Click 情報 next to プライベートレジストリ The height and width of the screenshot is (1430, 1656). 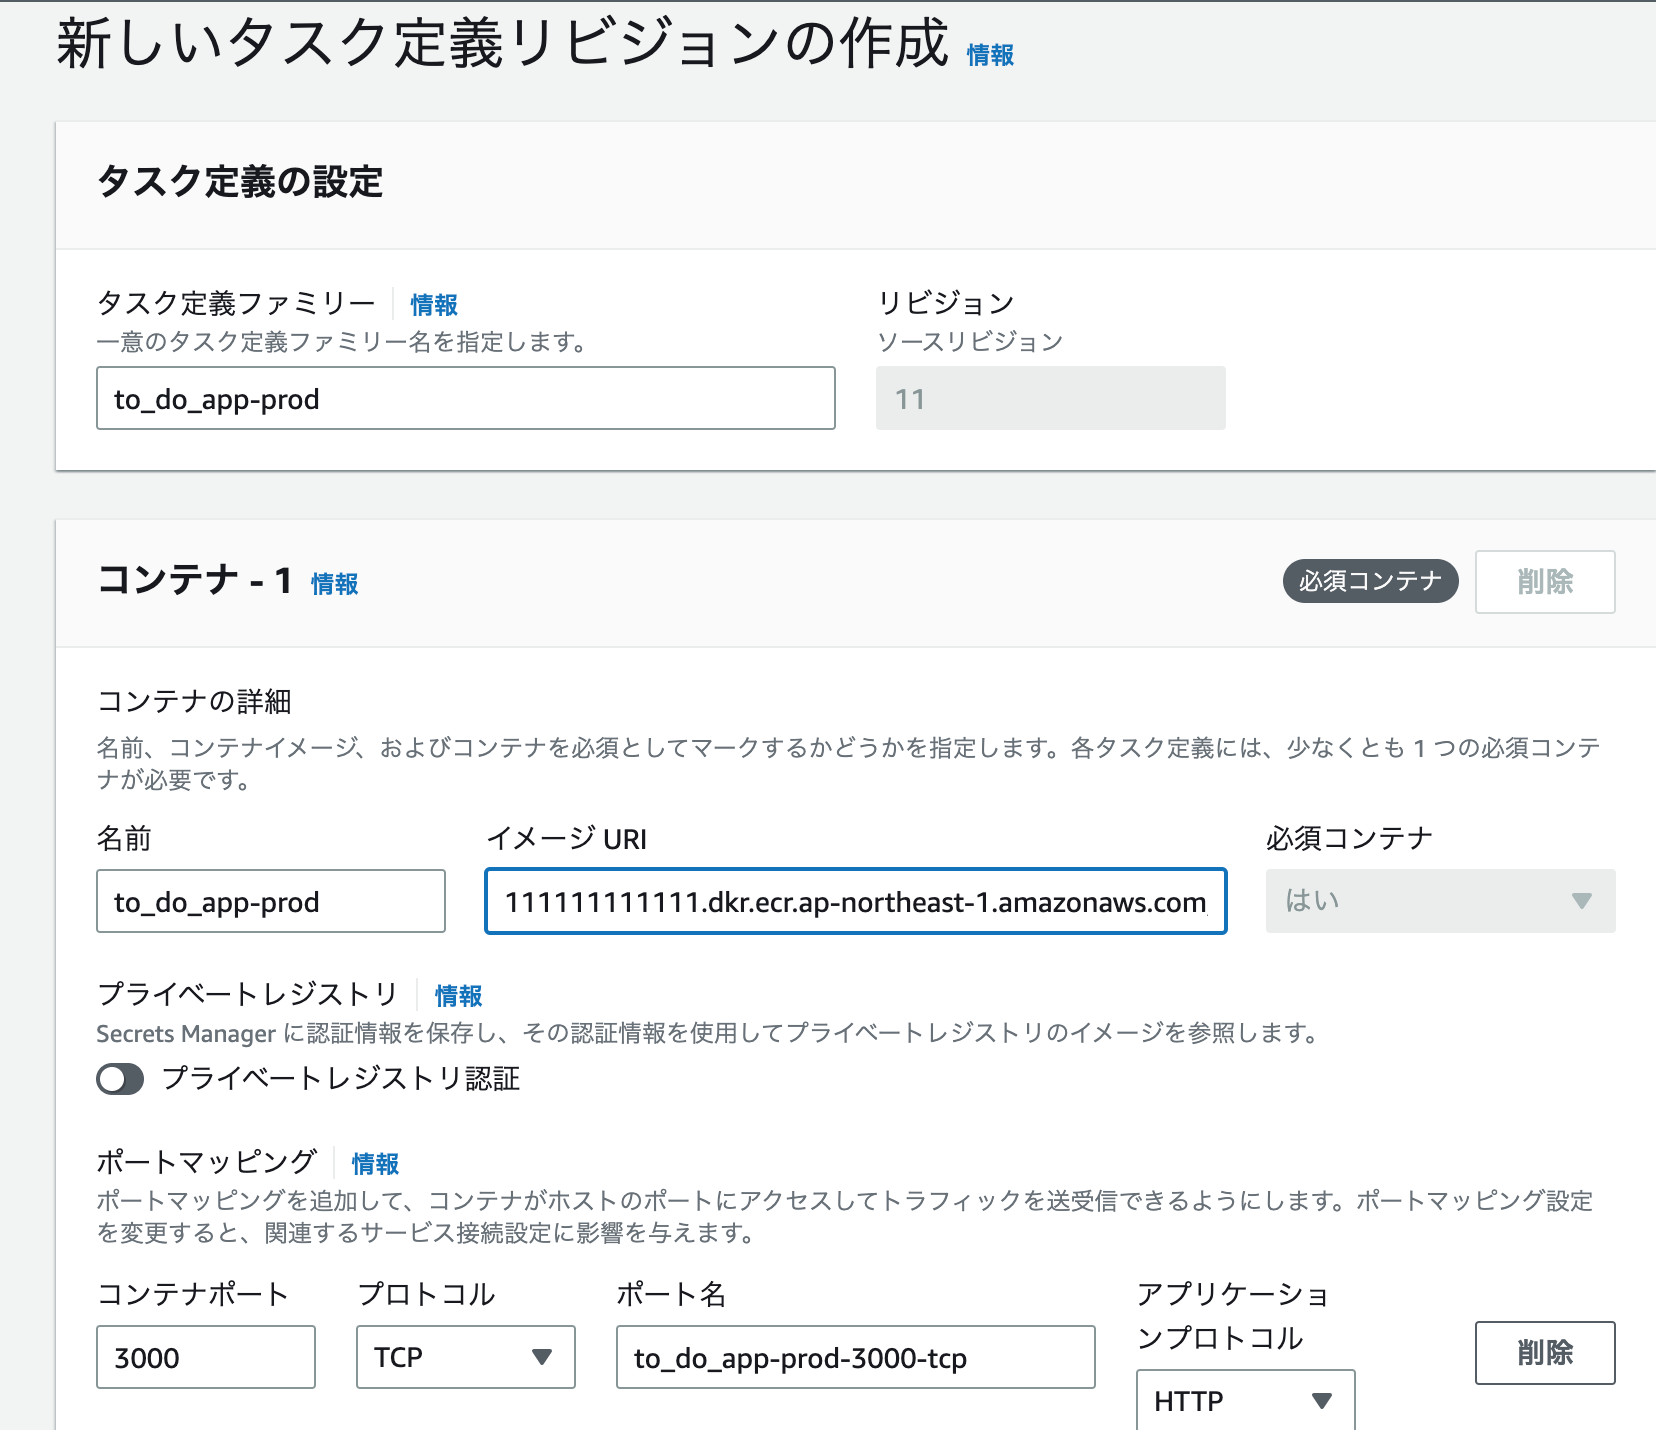click(x=457, y=996)
